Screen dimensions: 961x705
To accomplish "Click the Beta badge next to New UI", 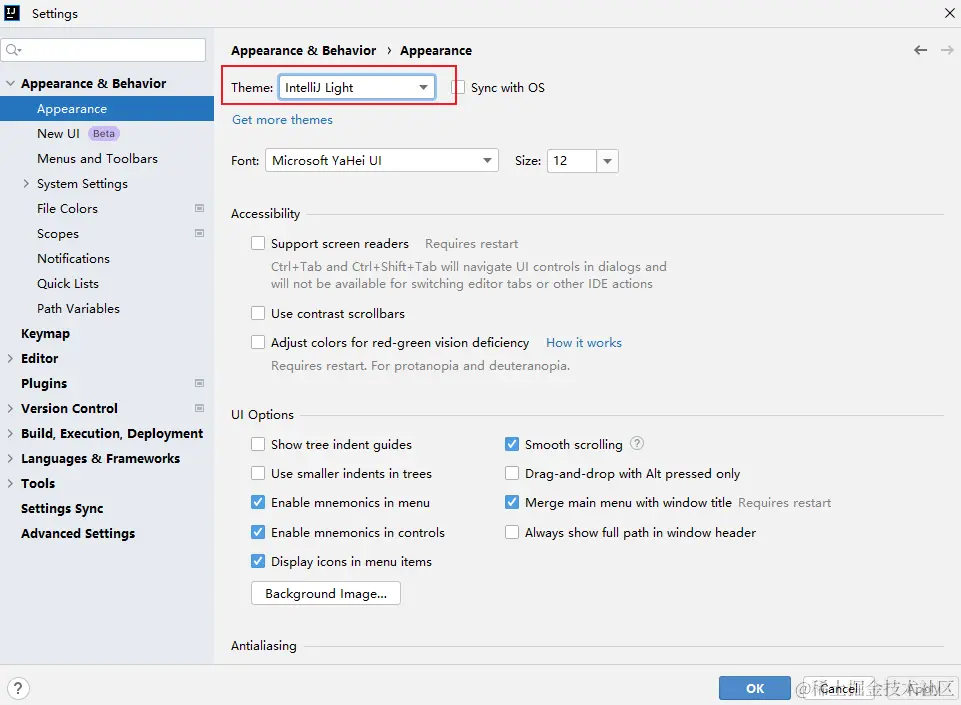I will coord(104,134).
